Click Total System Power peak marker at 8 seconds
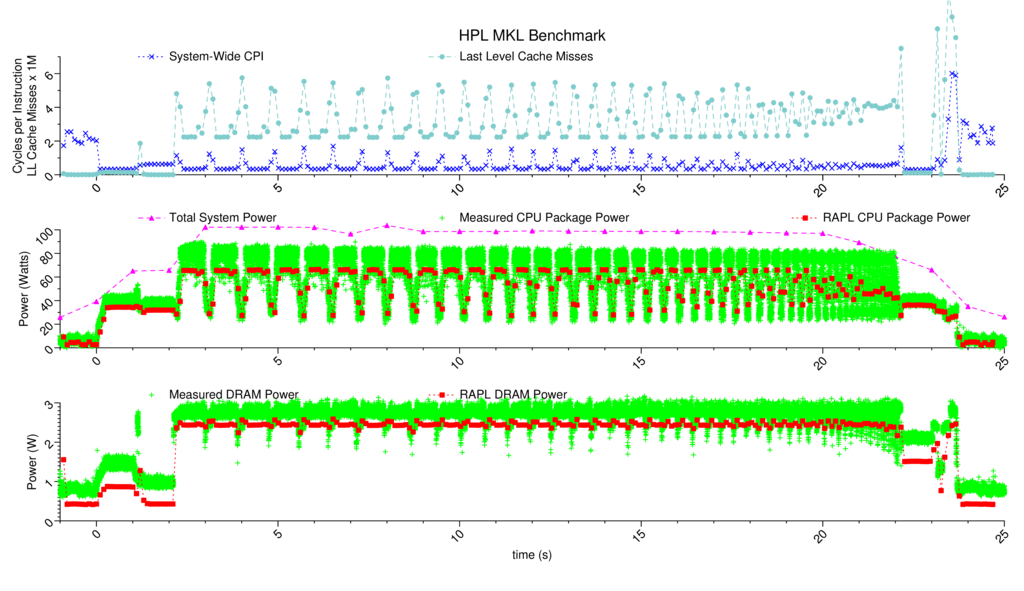Viewport: 1024px width, 591px height. [387, 225]
